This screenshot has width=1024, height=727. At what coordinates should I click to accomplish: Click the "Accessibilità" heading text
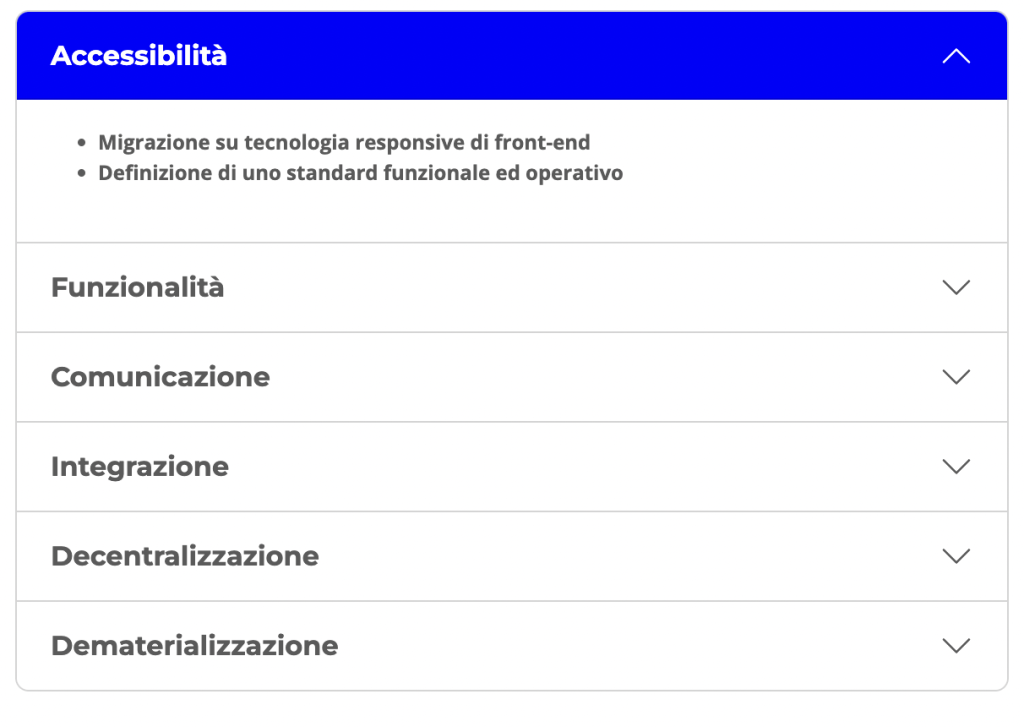(139, 56)
